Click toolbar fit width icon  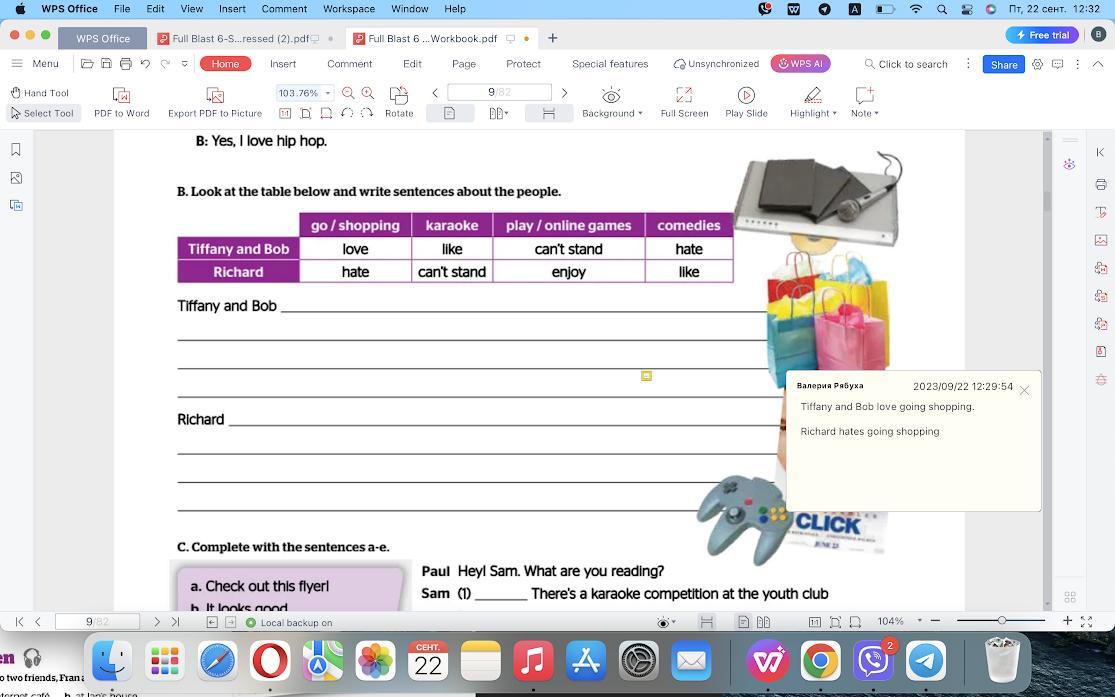click(x=326, y=113)
